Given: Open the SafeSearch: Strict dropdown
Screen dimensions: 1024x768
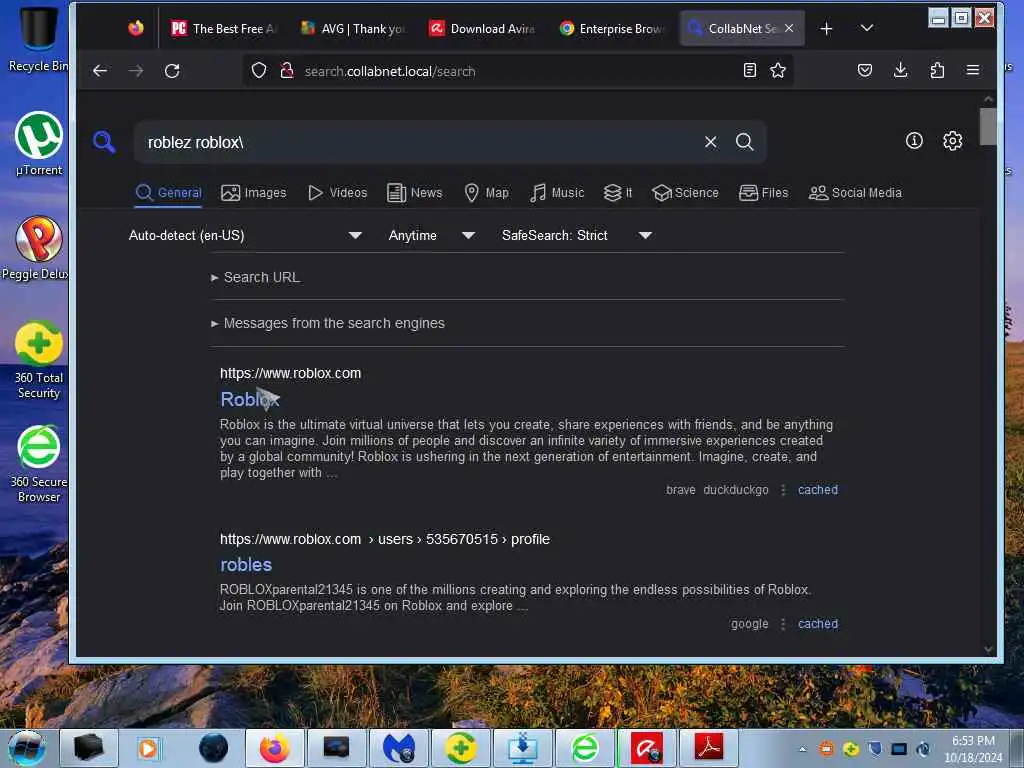Looking at the screenshot, I should (577, 235).
